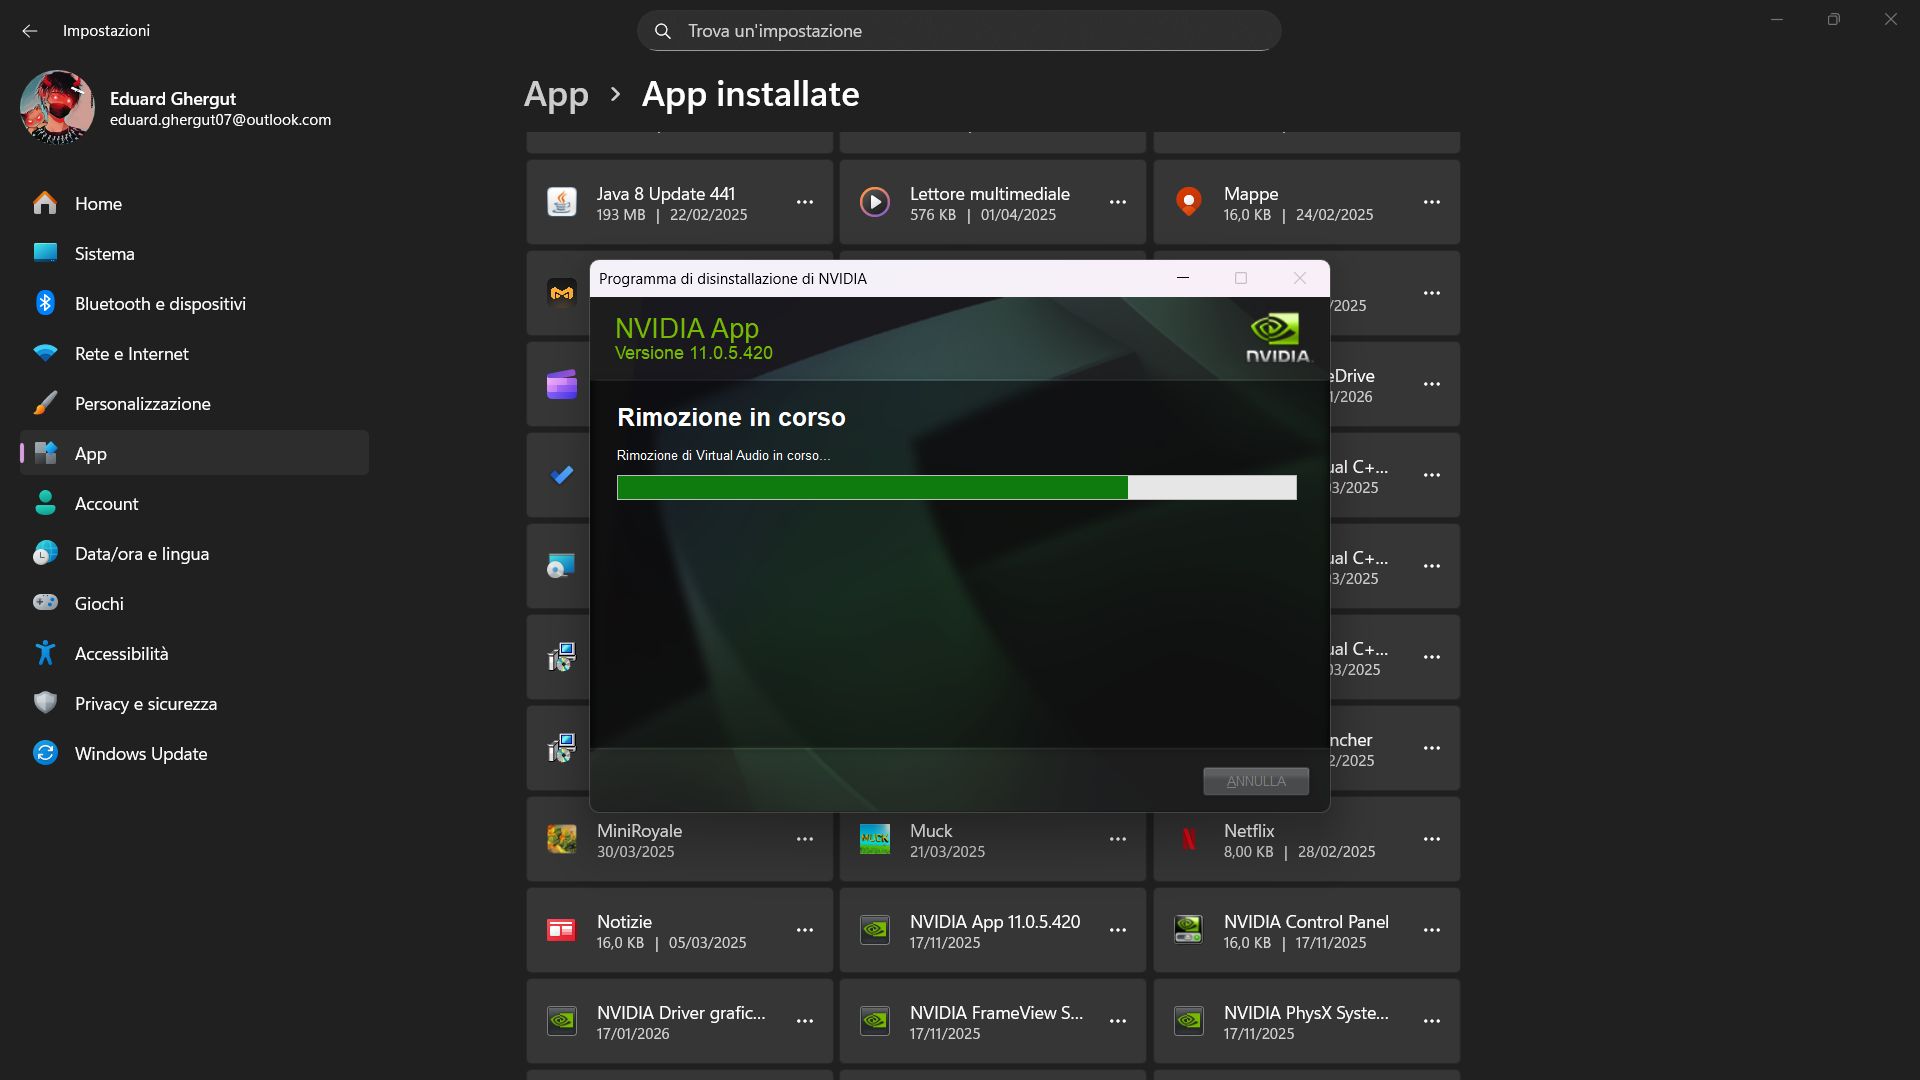The image size is (1920, 1080).
Task: Open the three-dot menu for Java 8 Update 441
Action: 805,202
